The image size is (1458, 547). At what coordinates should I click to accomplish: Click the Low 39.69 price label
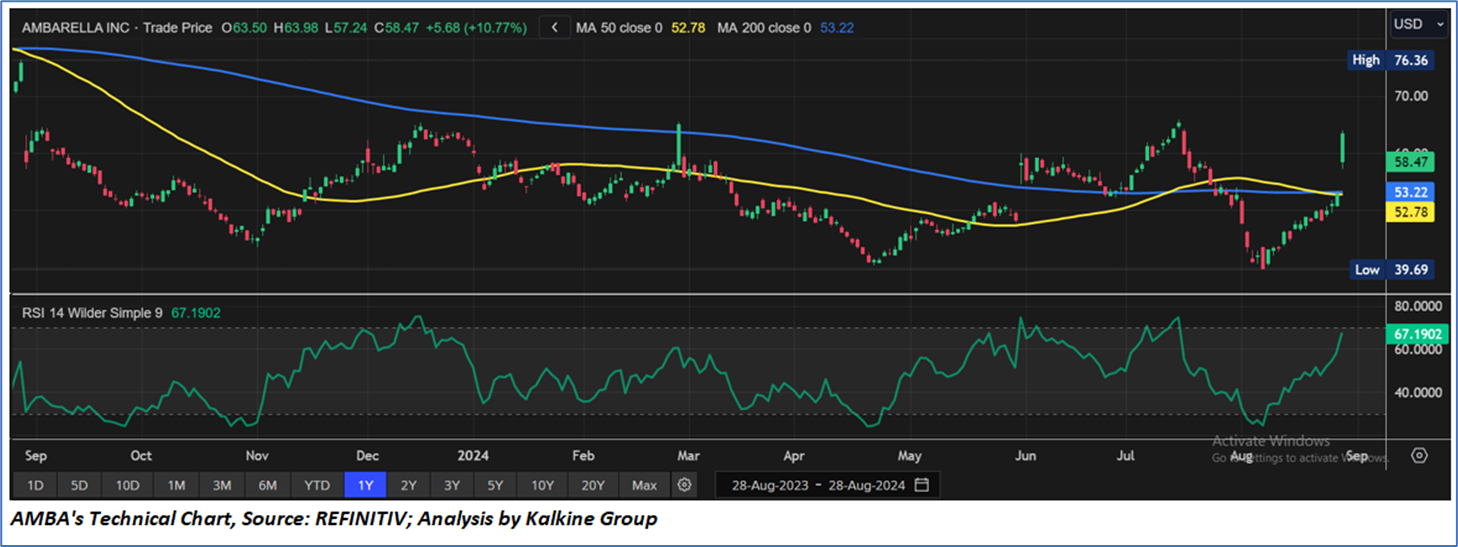[x=1391, y=270]
